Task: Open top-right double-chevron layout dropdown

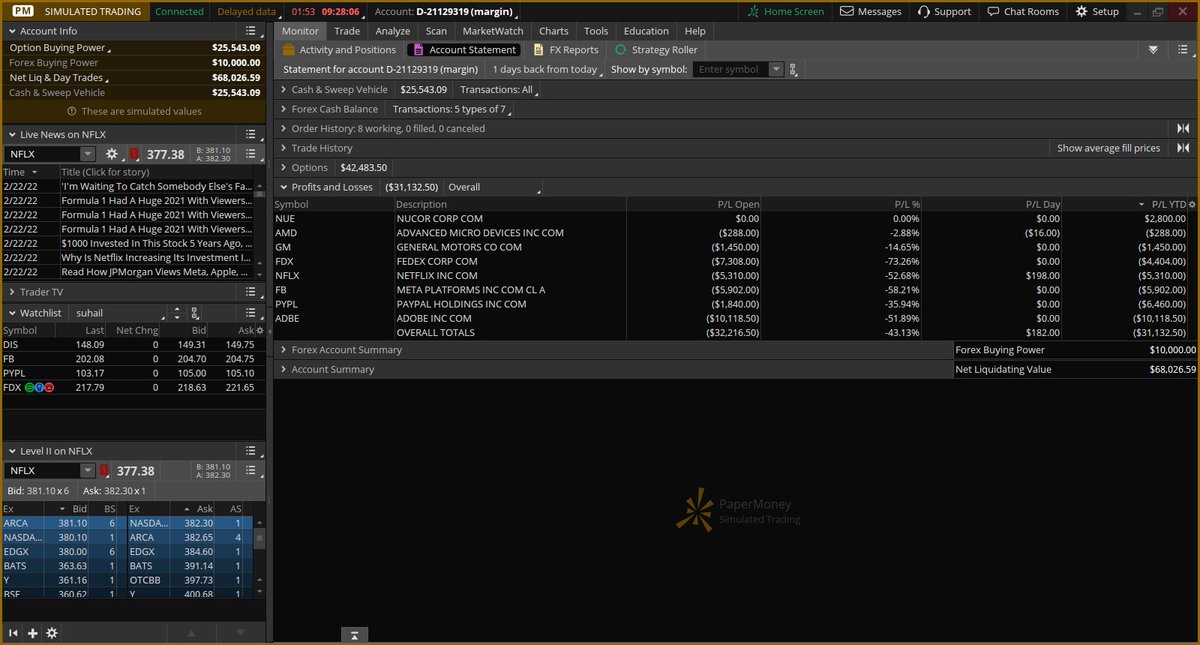Action: (1153, 49)
